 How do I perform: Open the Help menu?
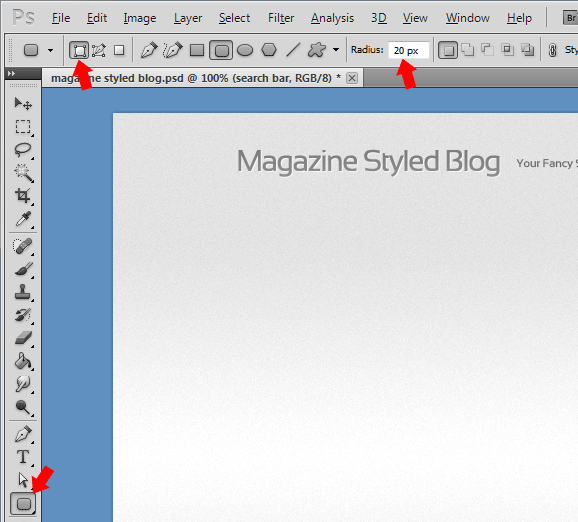point(519,18)
